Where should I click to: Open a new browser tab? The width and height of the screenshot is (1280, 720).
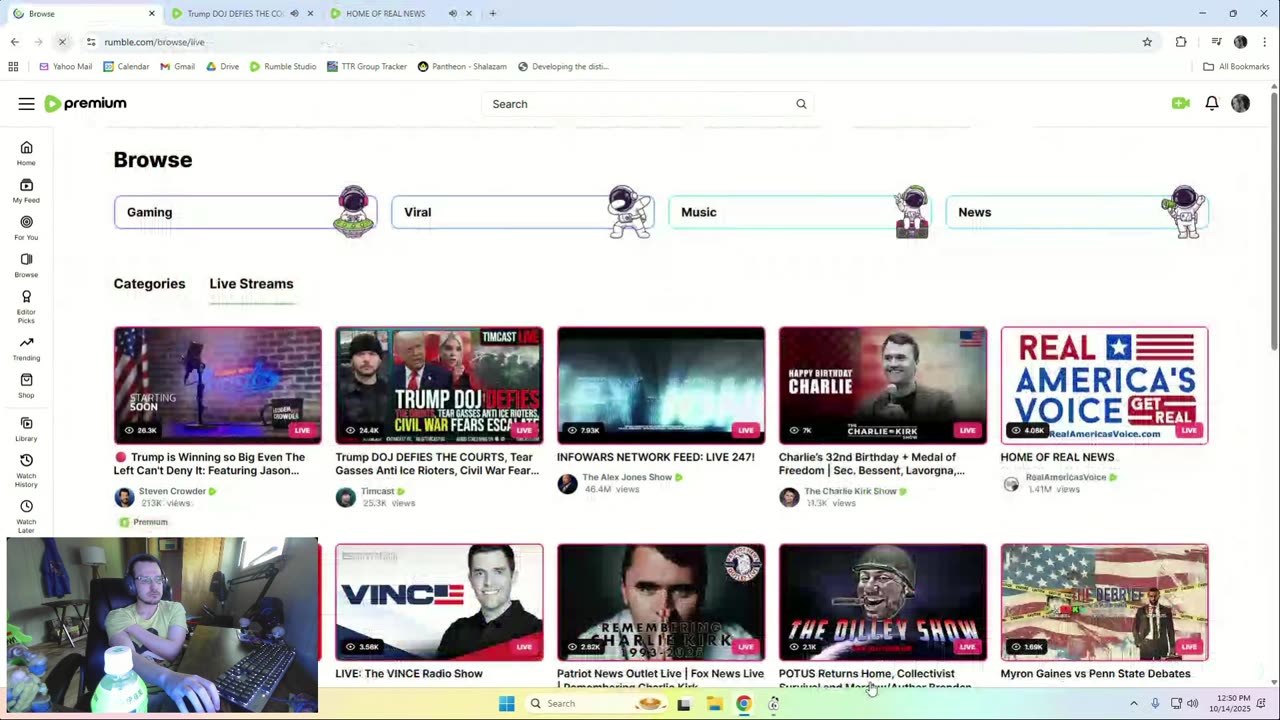point(493,14)
